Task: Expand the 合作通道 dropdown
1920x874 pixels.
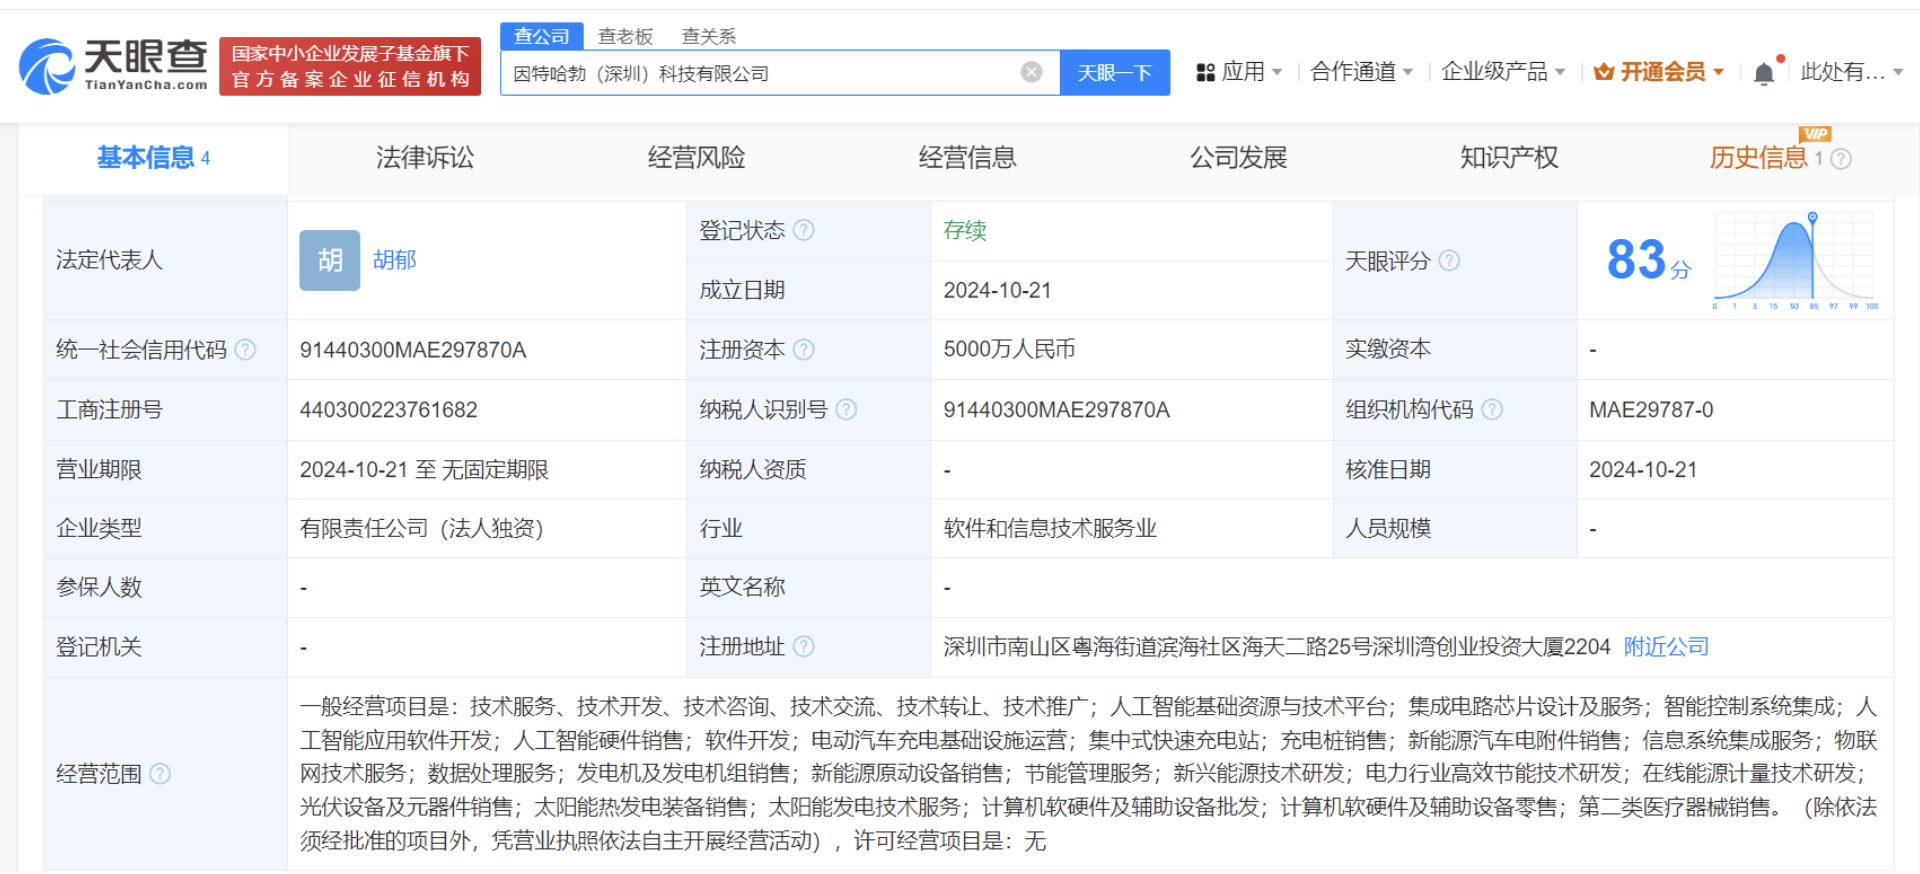Action: pyautogui.click(x=1361, y=72)
